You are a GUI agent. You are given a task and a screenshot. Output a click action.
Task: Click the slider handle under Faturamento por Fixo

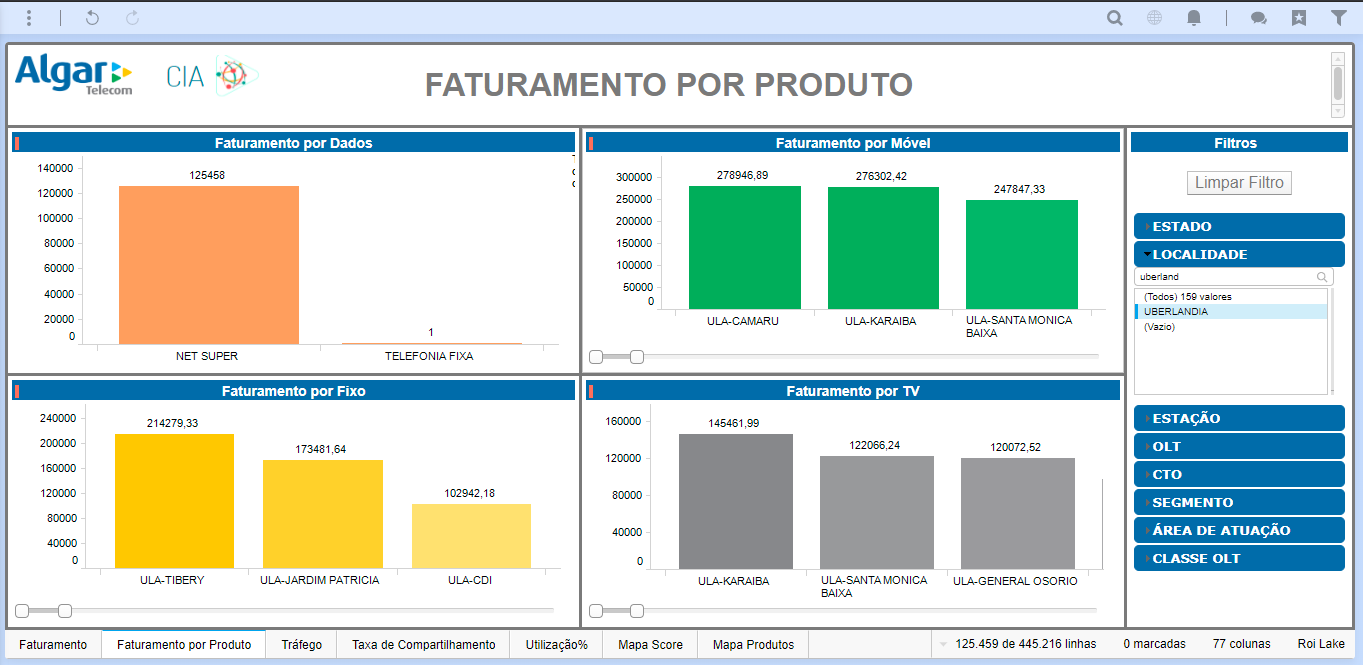65,610
